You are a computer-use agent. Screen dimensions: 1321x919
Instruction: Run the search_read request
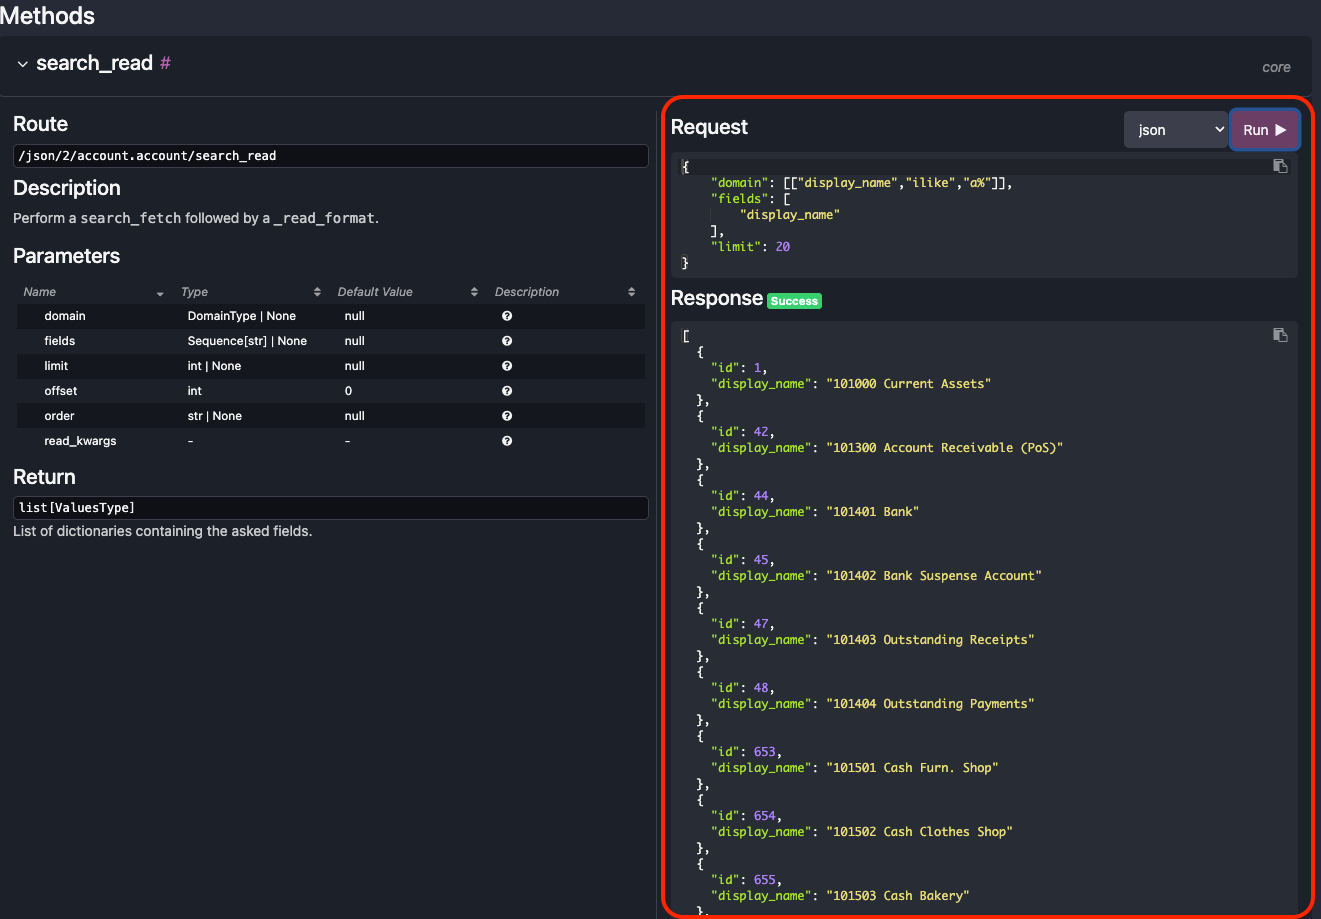pyautogui.click(x=1264, y=129)
